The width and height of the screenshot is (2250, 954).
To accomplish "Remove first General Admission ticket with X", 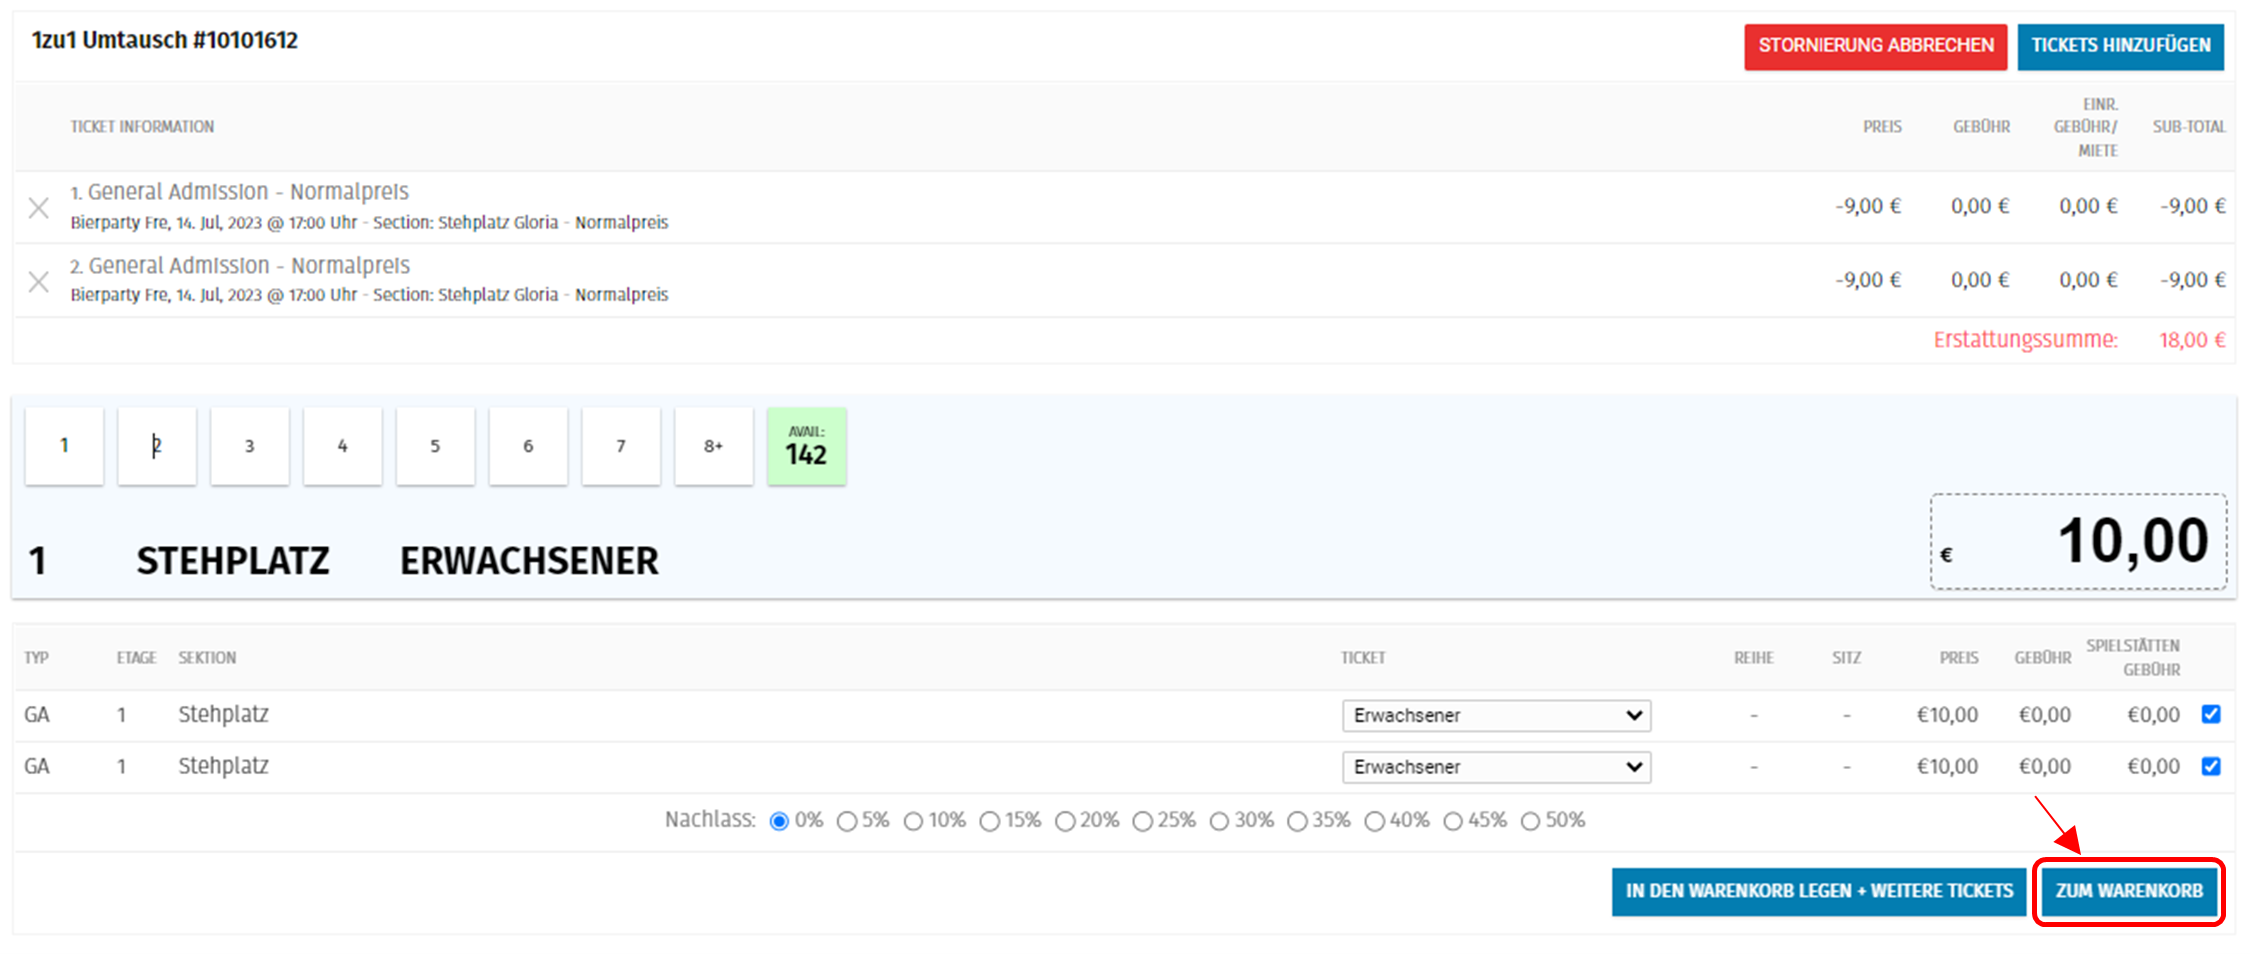I will click(38, 208).
